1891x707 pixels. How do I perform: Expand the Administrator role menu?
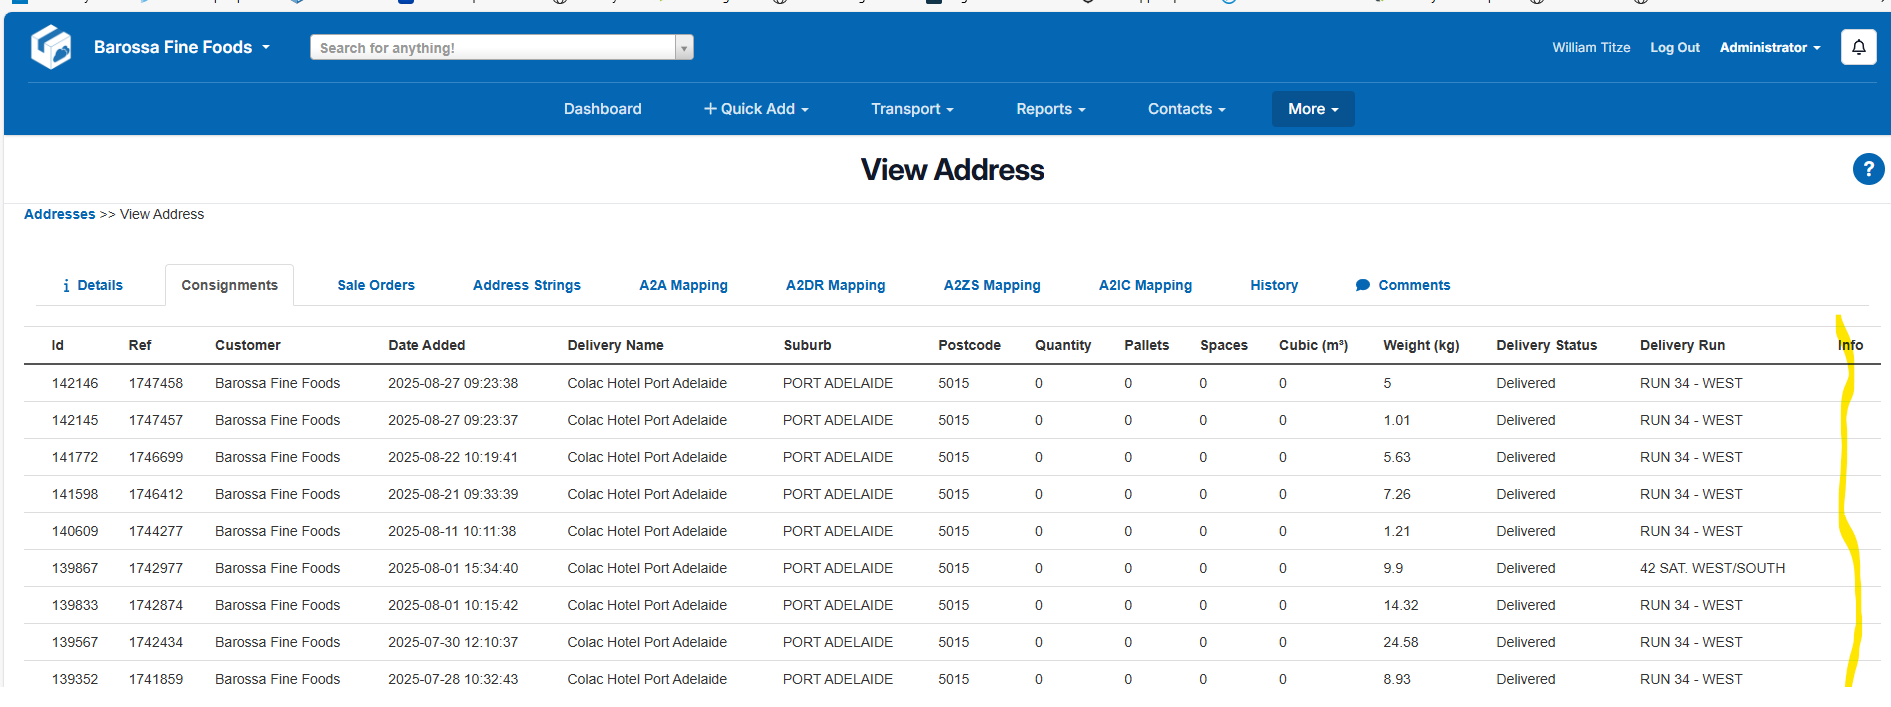pyautogui.click(x=1769, y=47)
